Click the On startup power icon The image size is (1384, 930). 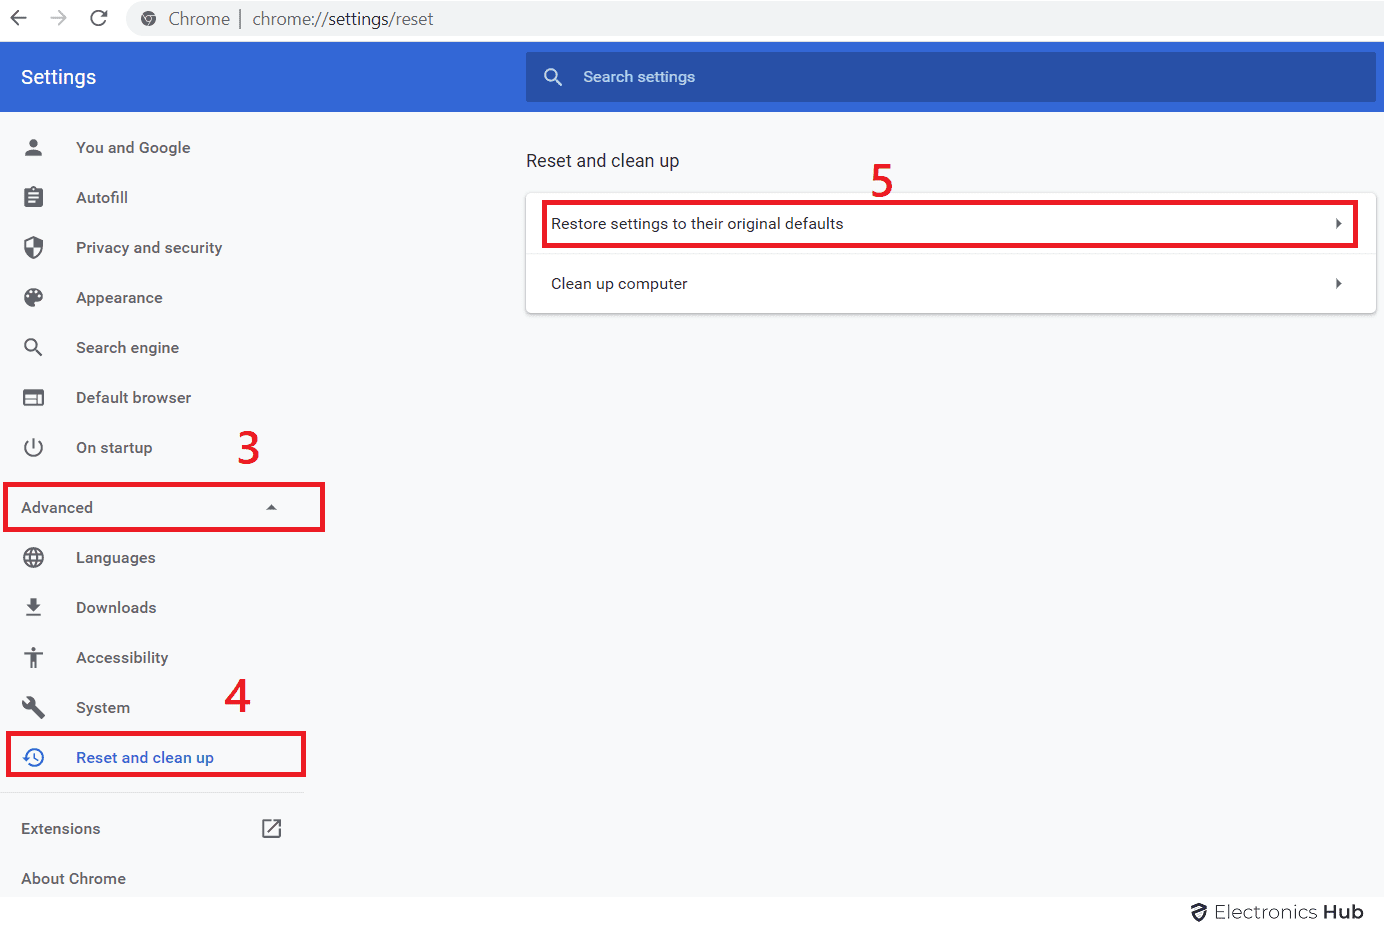pyautogui.click(x=34, y=448)
